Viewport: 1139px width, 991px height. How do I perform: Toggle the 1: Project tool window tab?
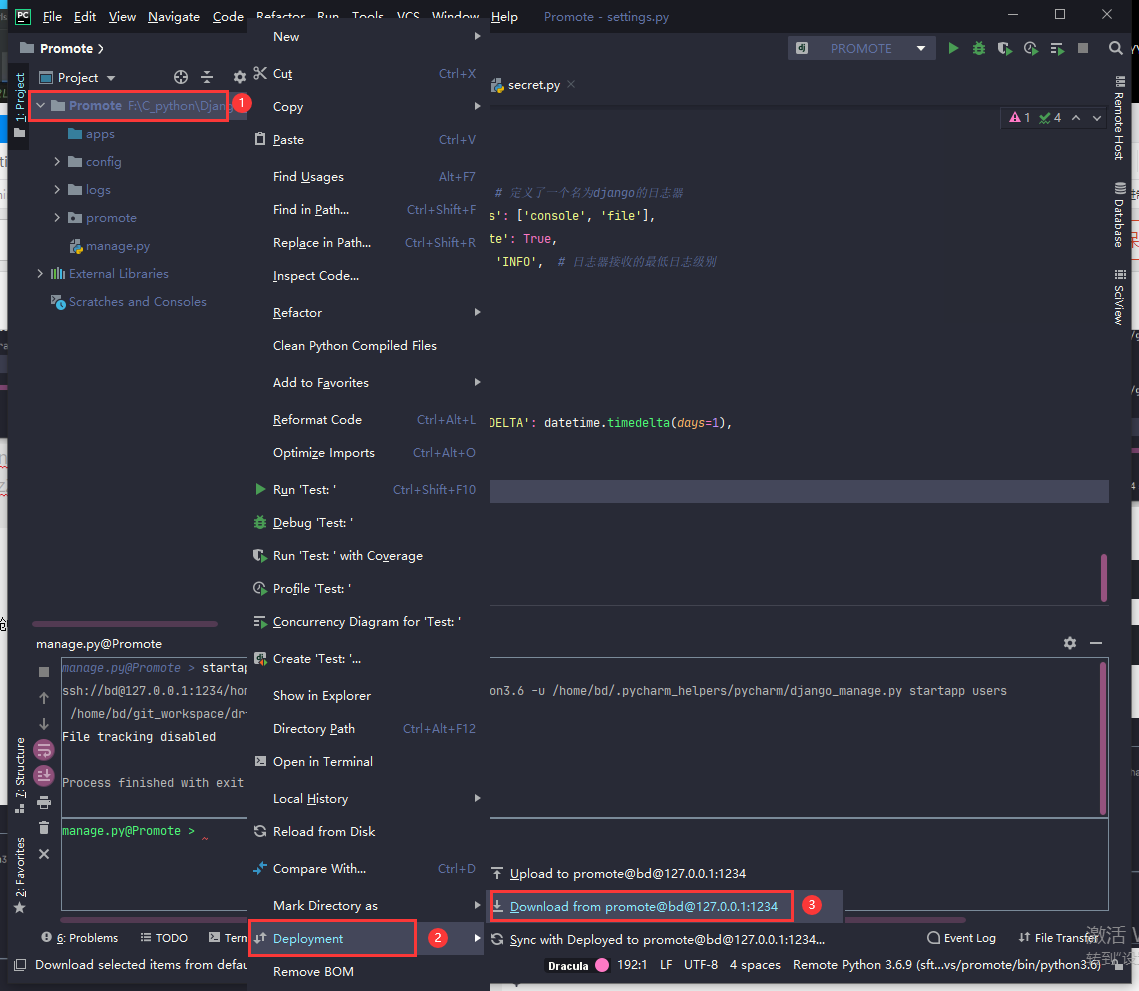click(x=20, y=104)
